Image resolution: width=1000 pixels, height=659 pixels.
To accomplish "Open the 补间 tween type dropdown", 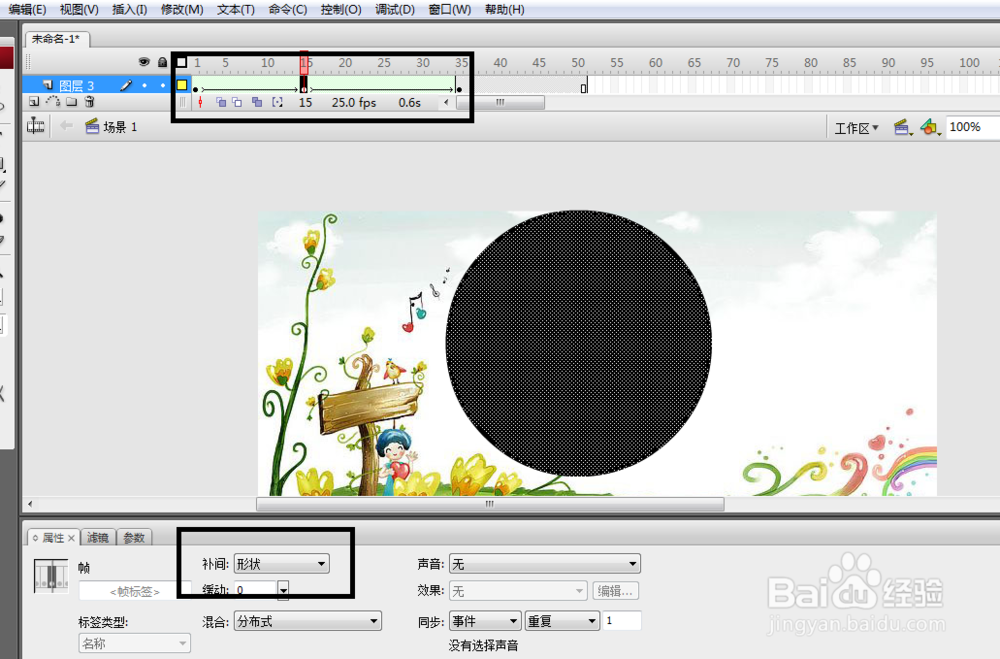I will pos(282,564).
